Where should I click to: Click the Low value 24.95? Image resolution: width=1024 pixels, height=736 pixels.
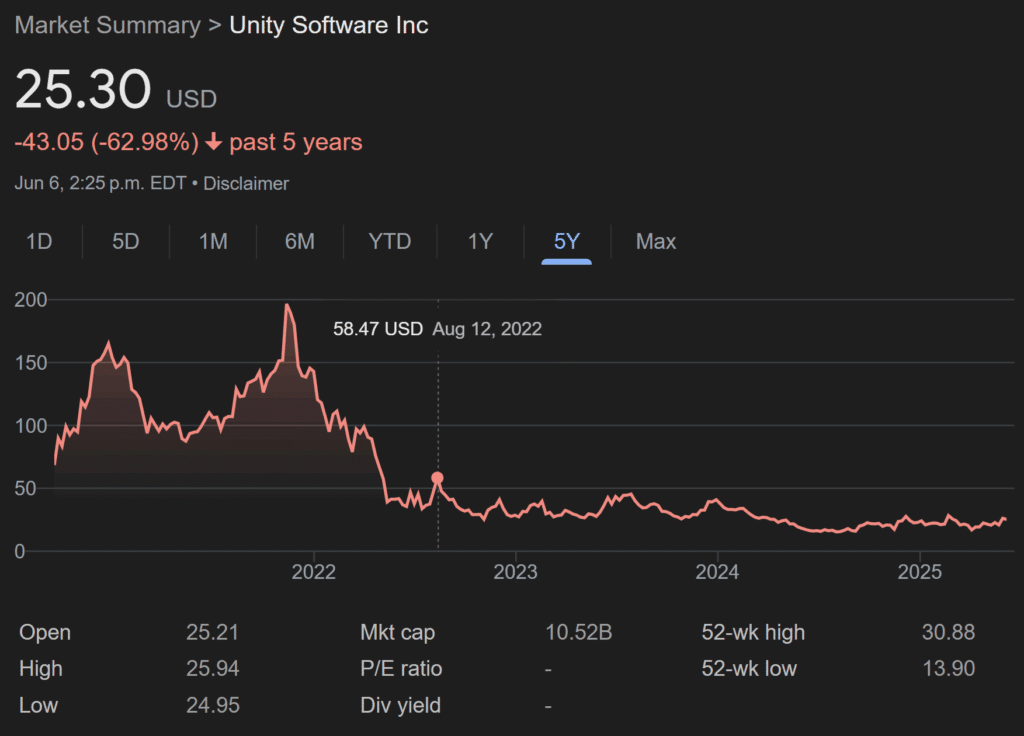coord(212,705)
